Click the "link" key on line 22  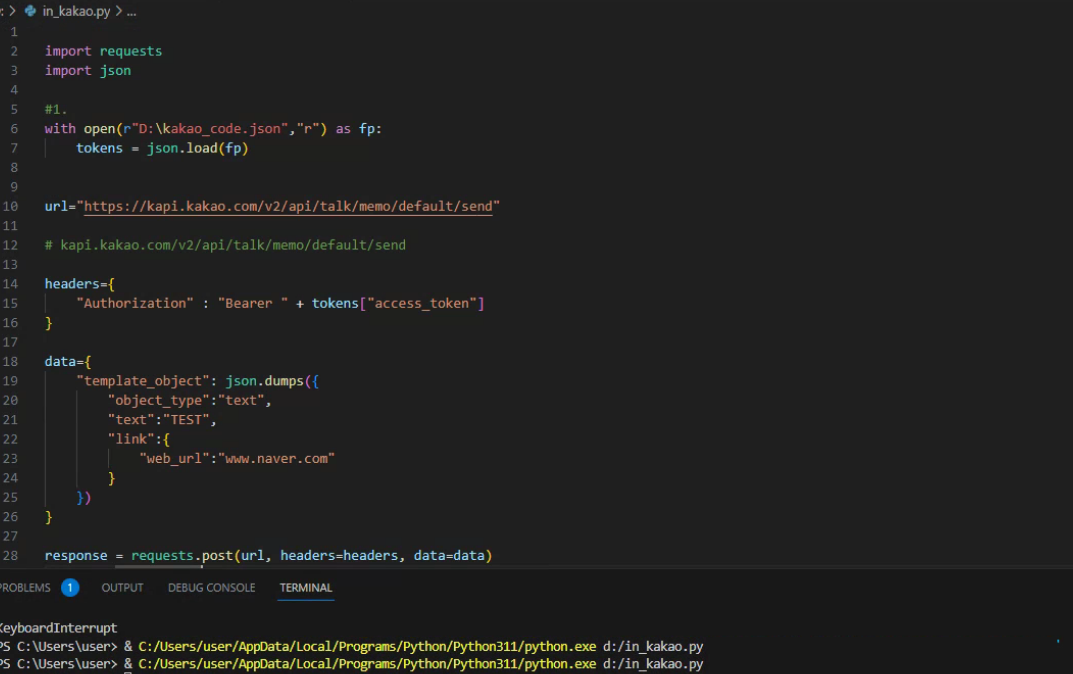pos(131,439)
